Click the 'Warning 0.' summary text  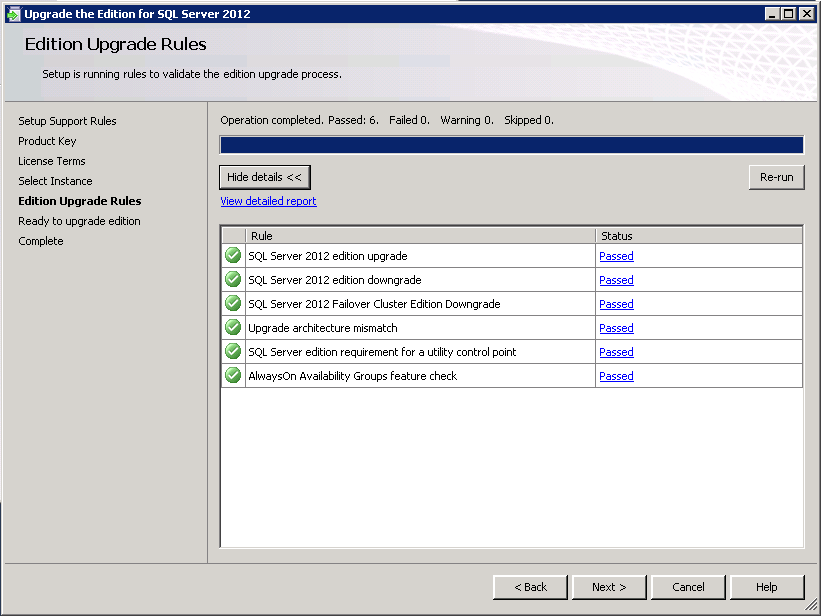467,120
